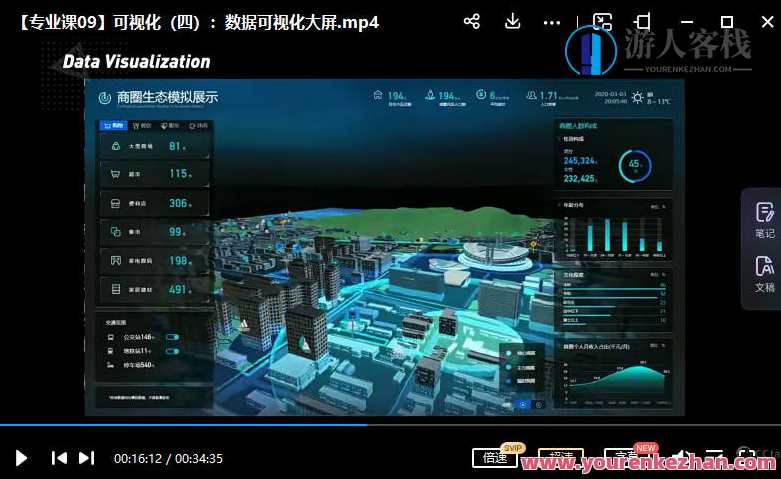
Task: Open the share options icon
Action: pyautogui.click(x=472, y=21)
